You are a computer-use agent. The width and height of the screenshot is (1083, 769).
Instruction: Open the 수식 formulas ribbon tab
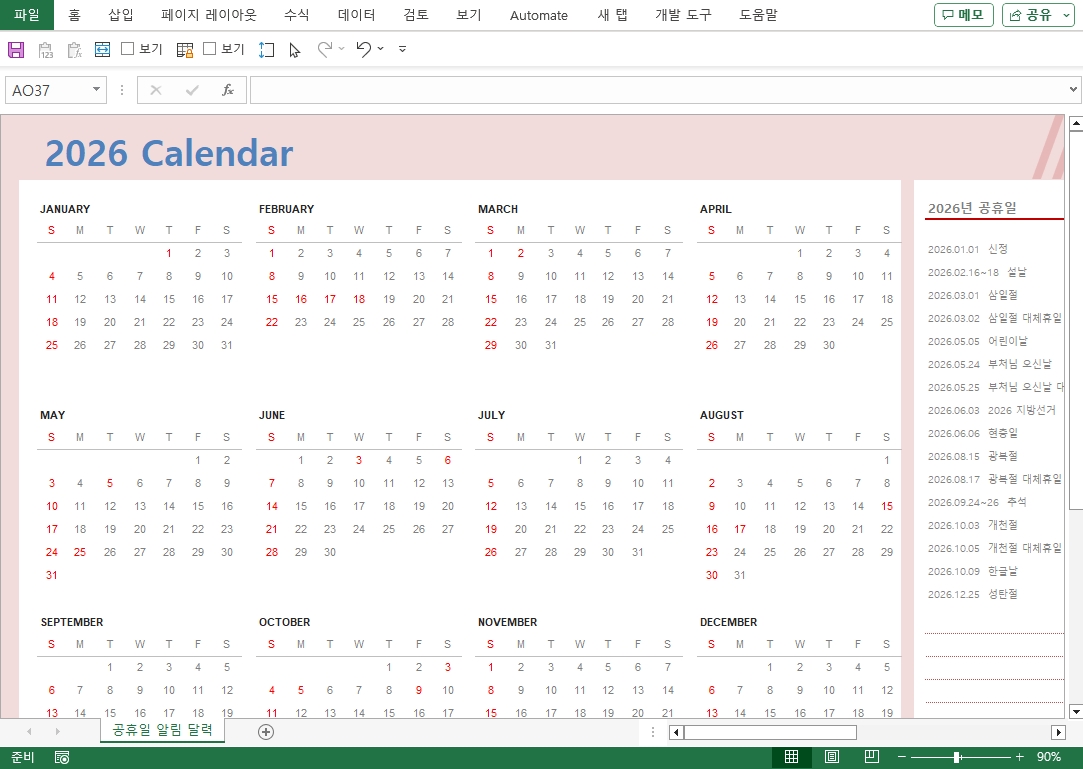296,15
